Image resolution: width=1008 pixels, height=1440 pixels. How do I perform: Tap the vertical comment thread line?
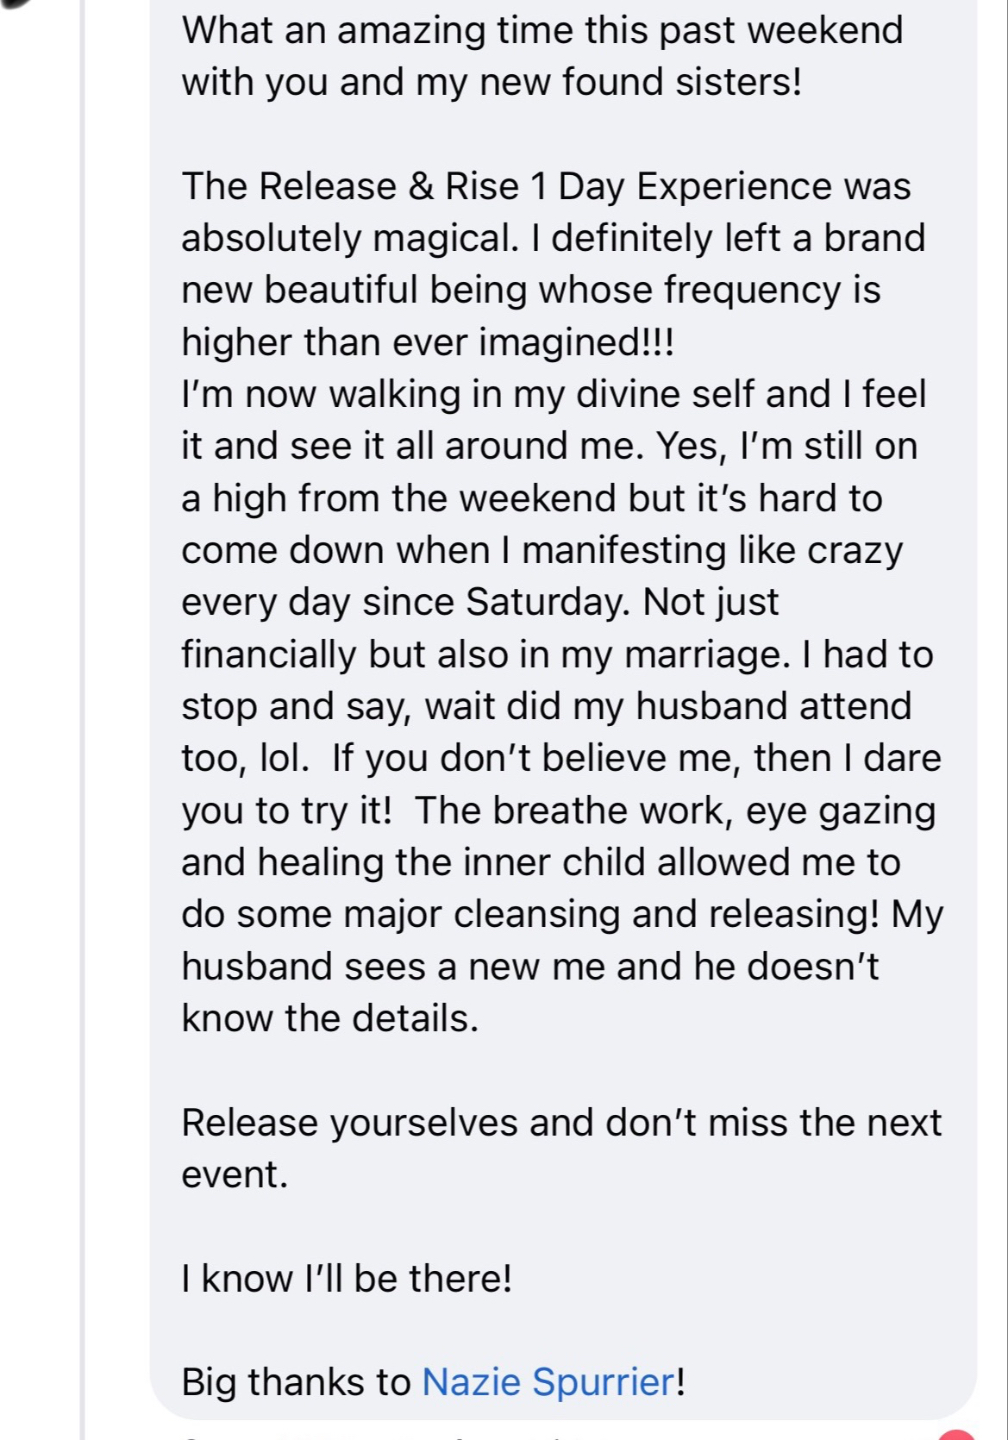click(x=84, y=720)
